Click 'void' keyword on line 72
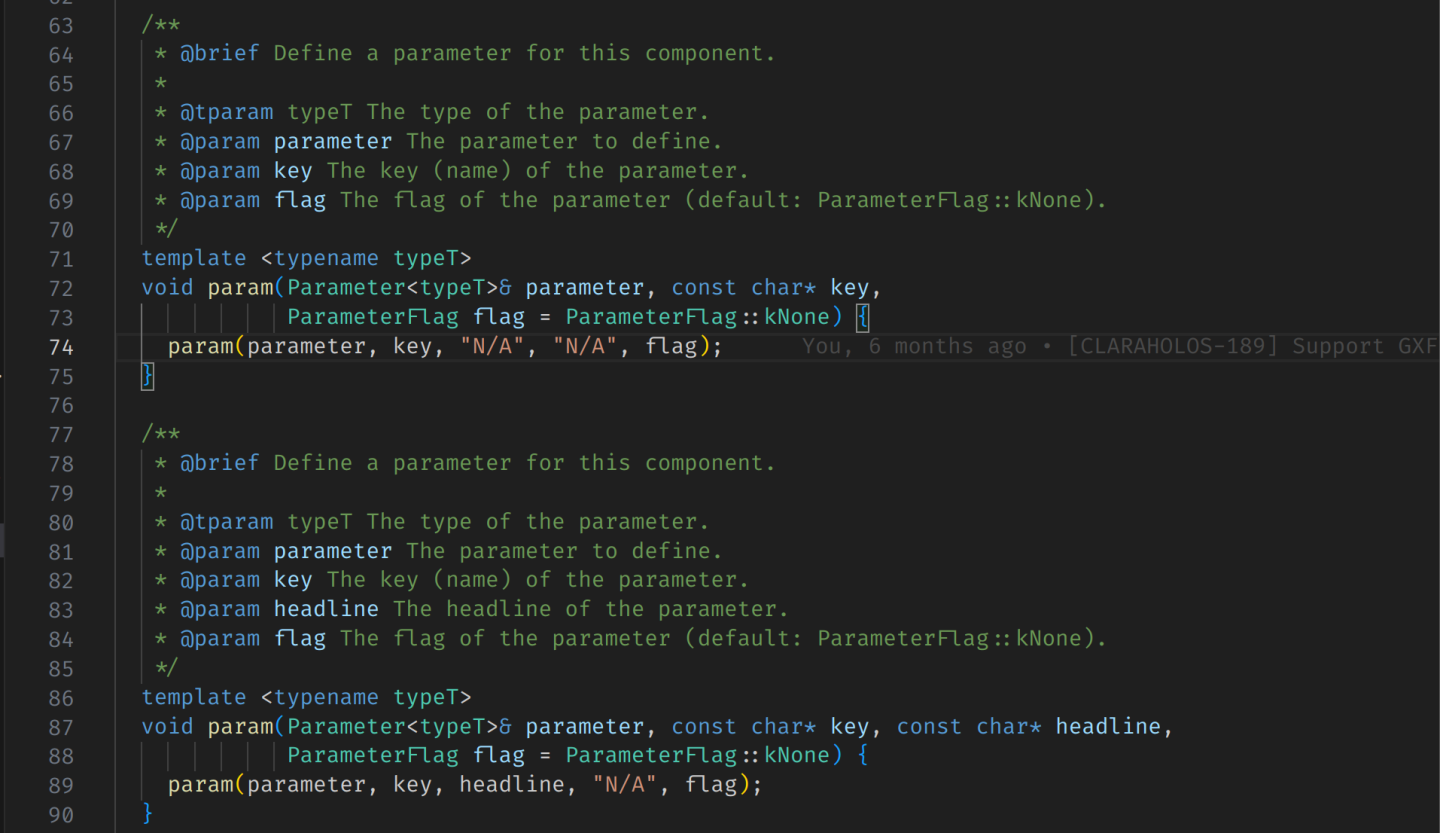Viewport: 1440px width, 833px height. (167, 288)
